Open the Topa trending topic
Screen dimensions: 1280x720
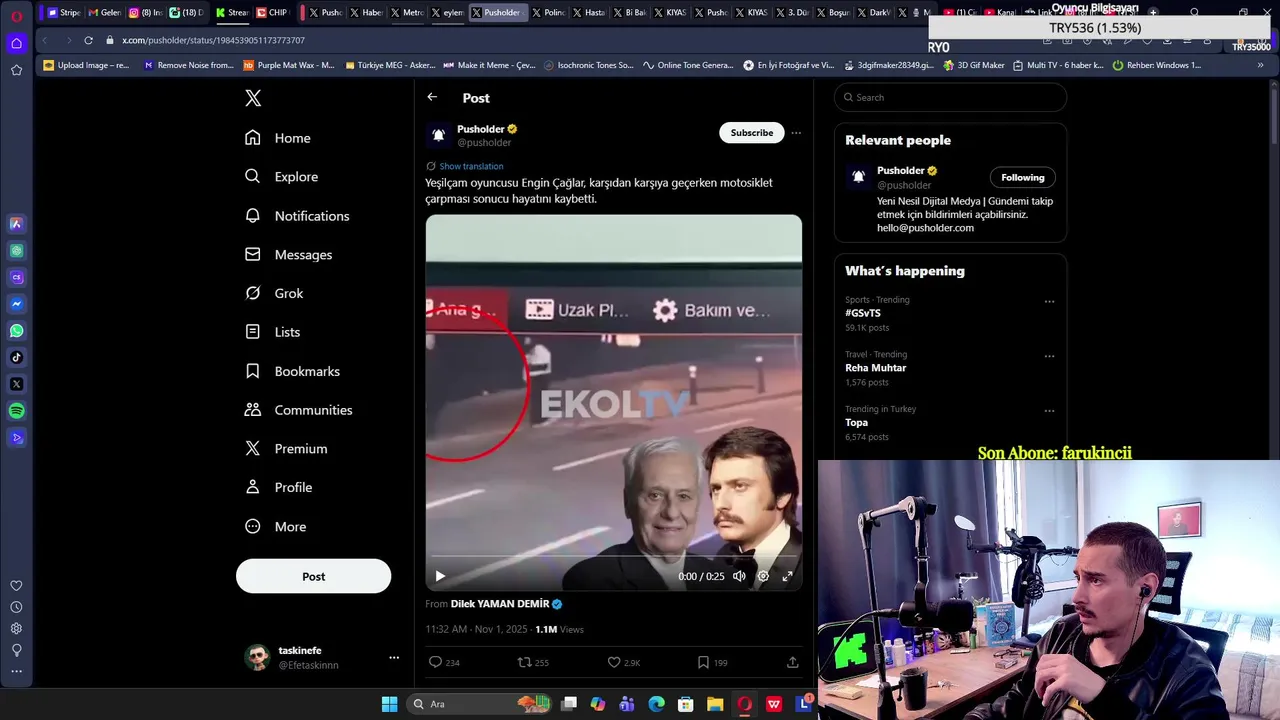coord(856,423)
